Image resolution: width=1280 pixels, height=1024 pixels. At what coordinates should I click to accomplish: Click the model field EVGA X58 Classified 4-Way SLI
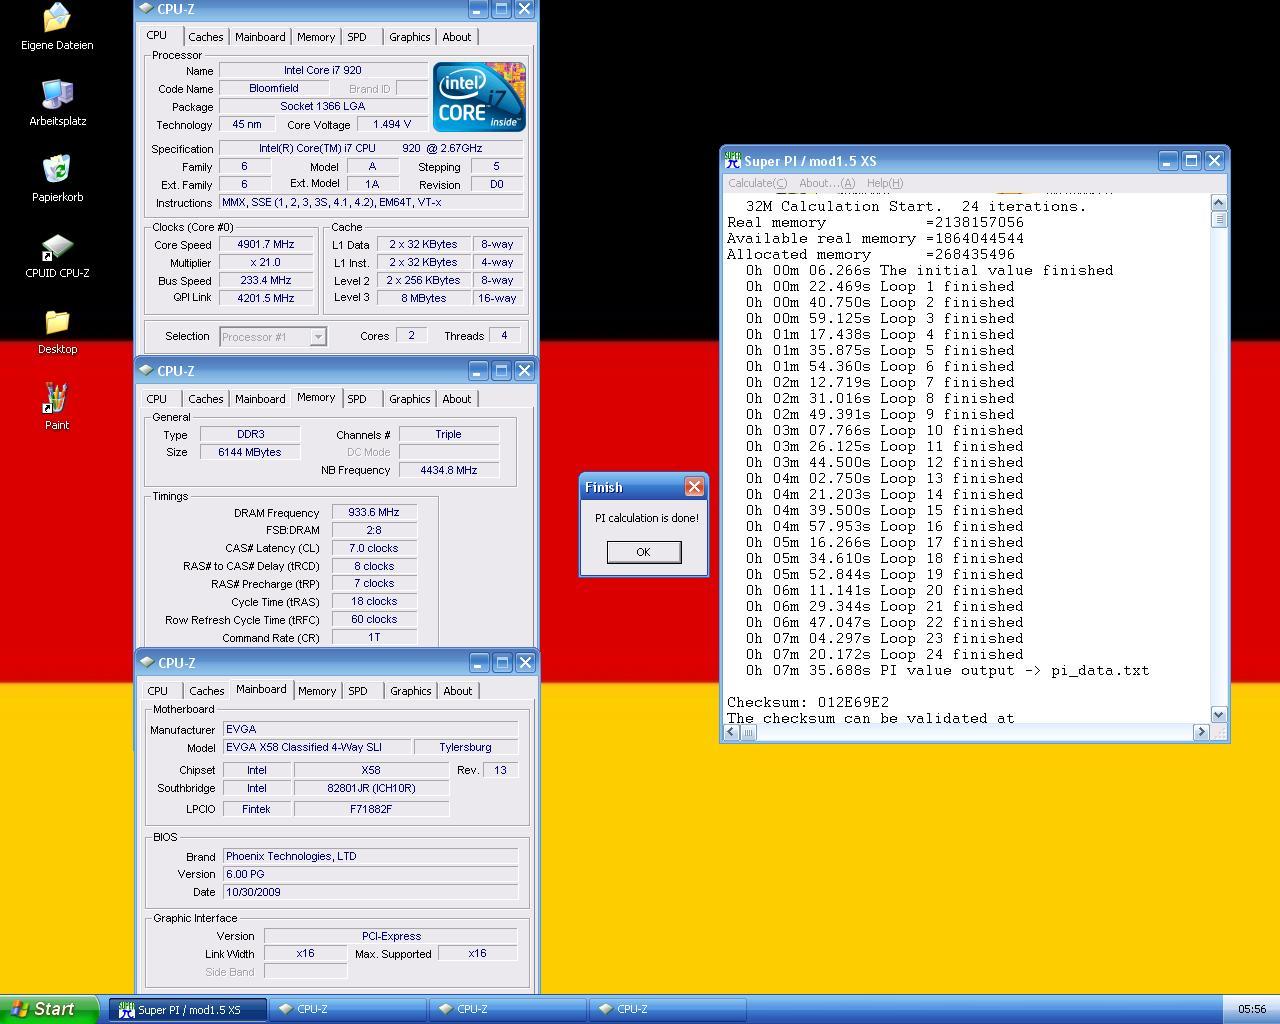pyautogui.click(x=316, y=748)
